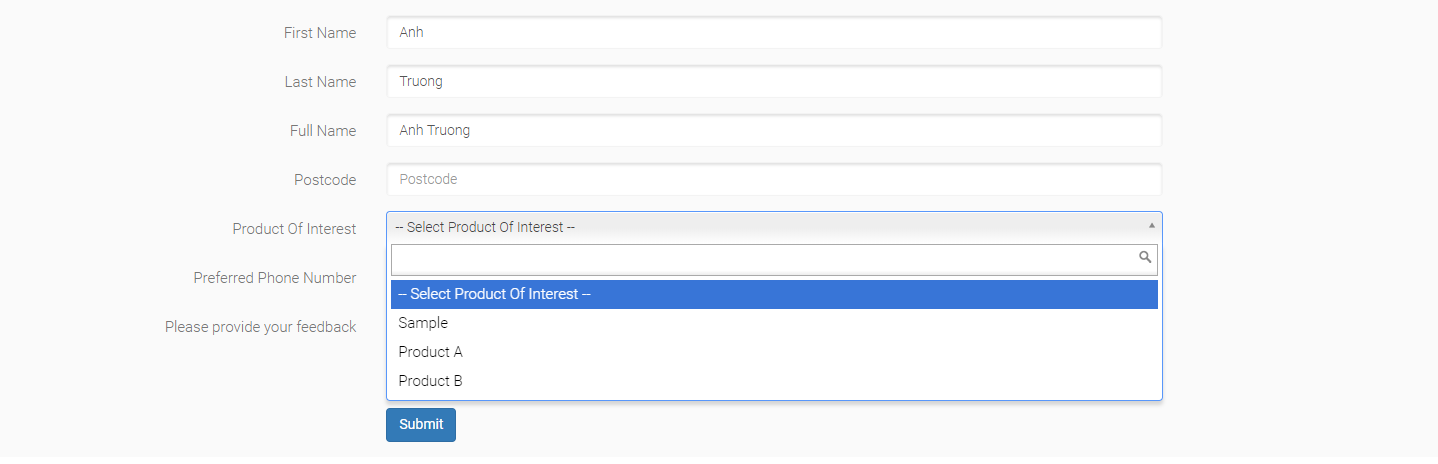Choose the Sample option
Viewport: 1438px width, 464px height.
click(x=423, y=323)
